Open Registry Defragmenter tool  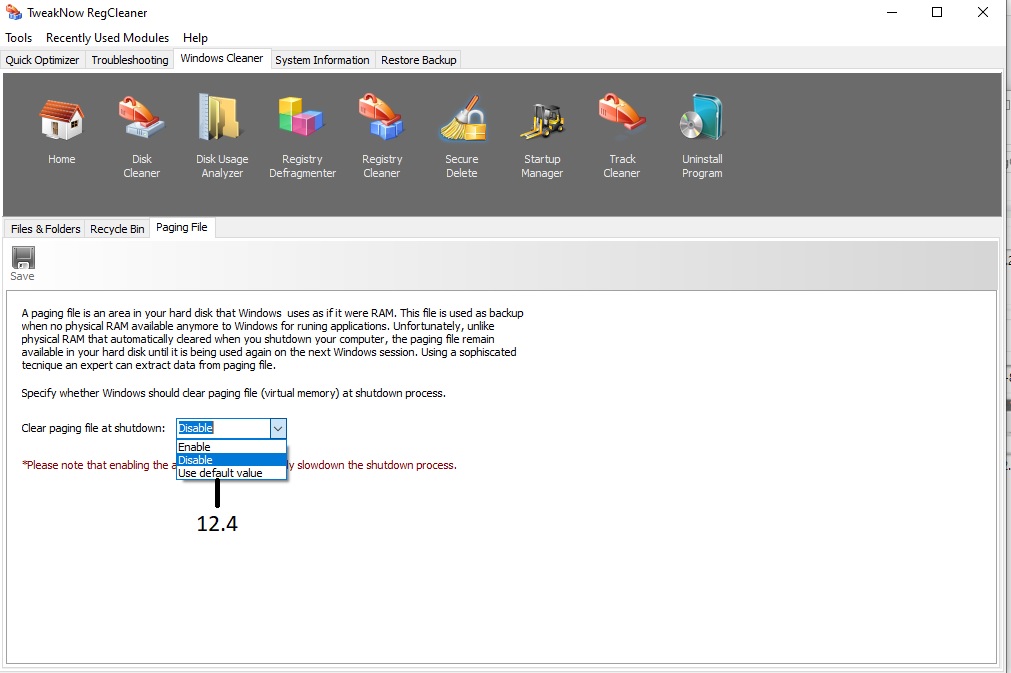pyautogui.click(x=301, y=118)
